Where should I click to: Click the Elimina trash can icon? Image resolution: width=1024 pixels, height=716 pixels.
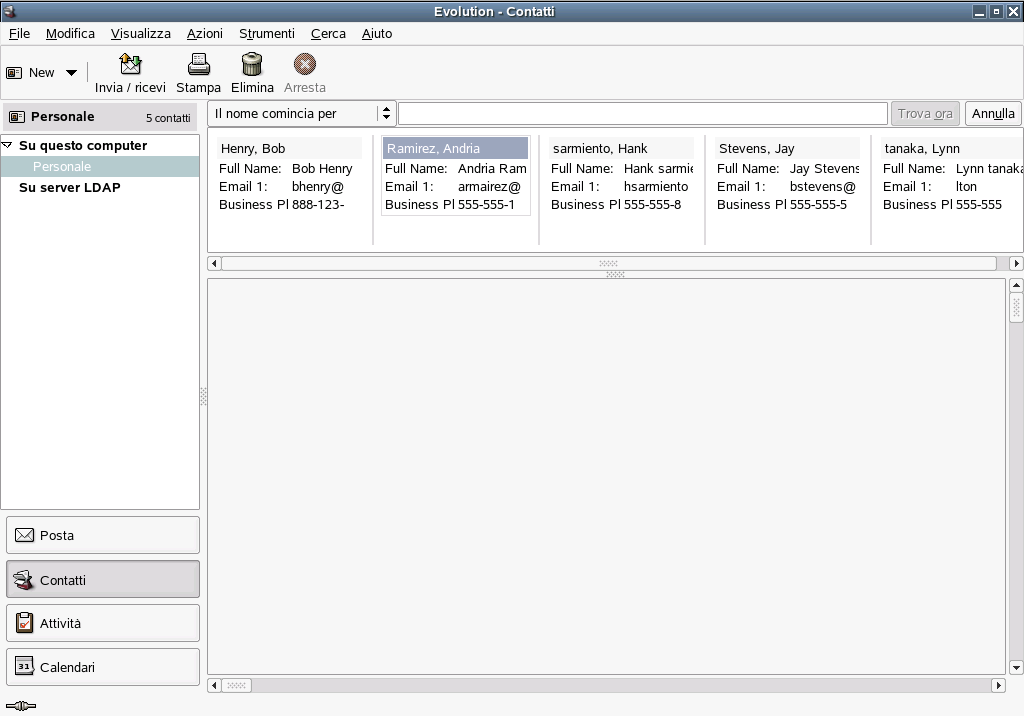pos(252,65)
